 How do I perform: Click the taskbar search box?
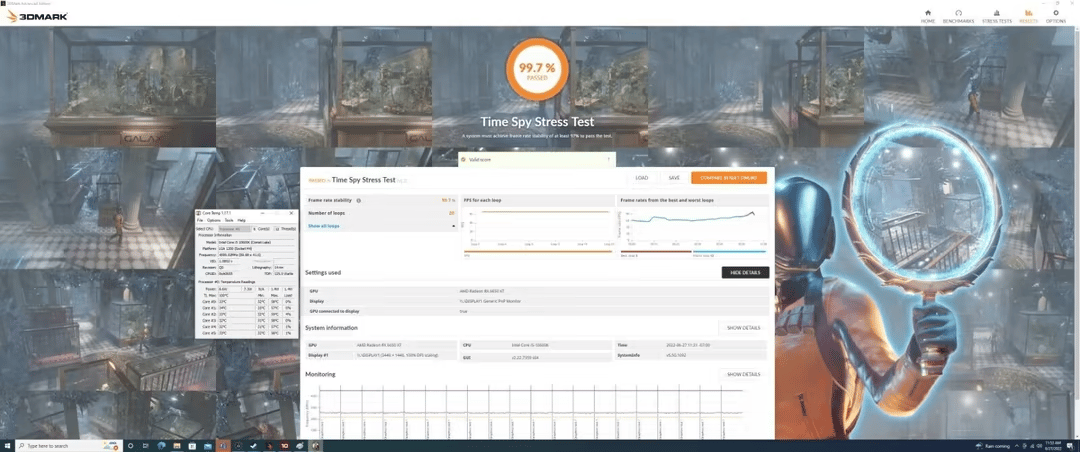pyautogui.click(x=69, y=446)
